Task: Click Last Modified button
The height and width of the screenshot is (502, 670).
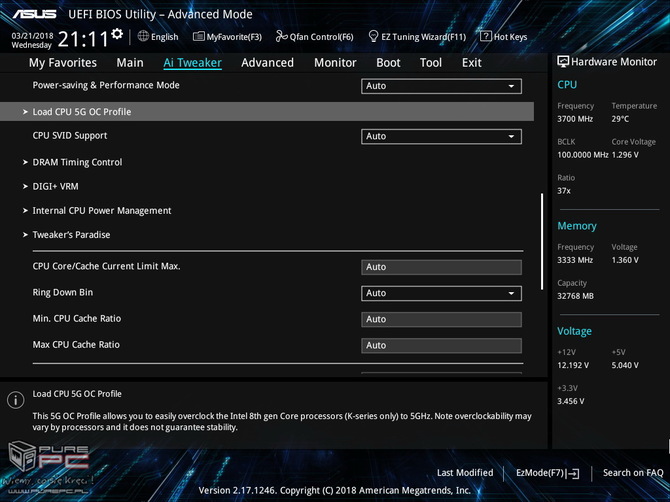Action: [465, 473]
